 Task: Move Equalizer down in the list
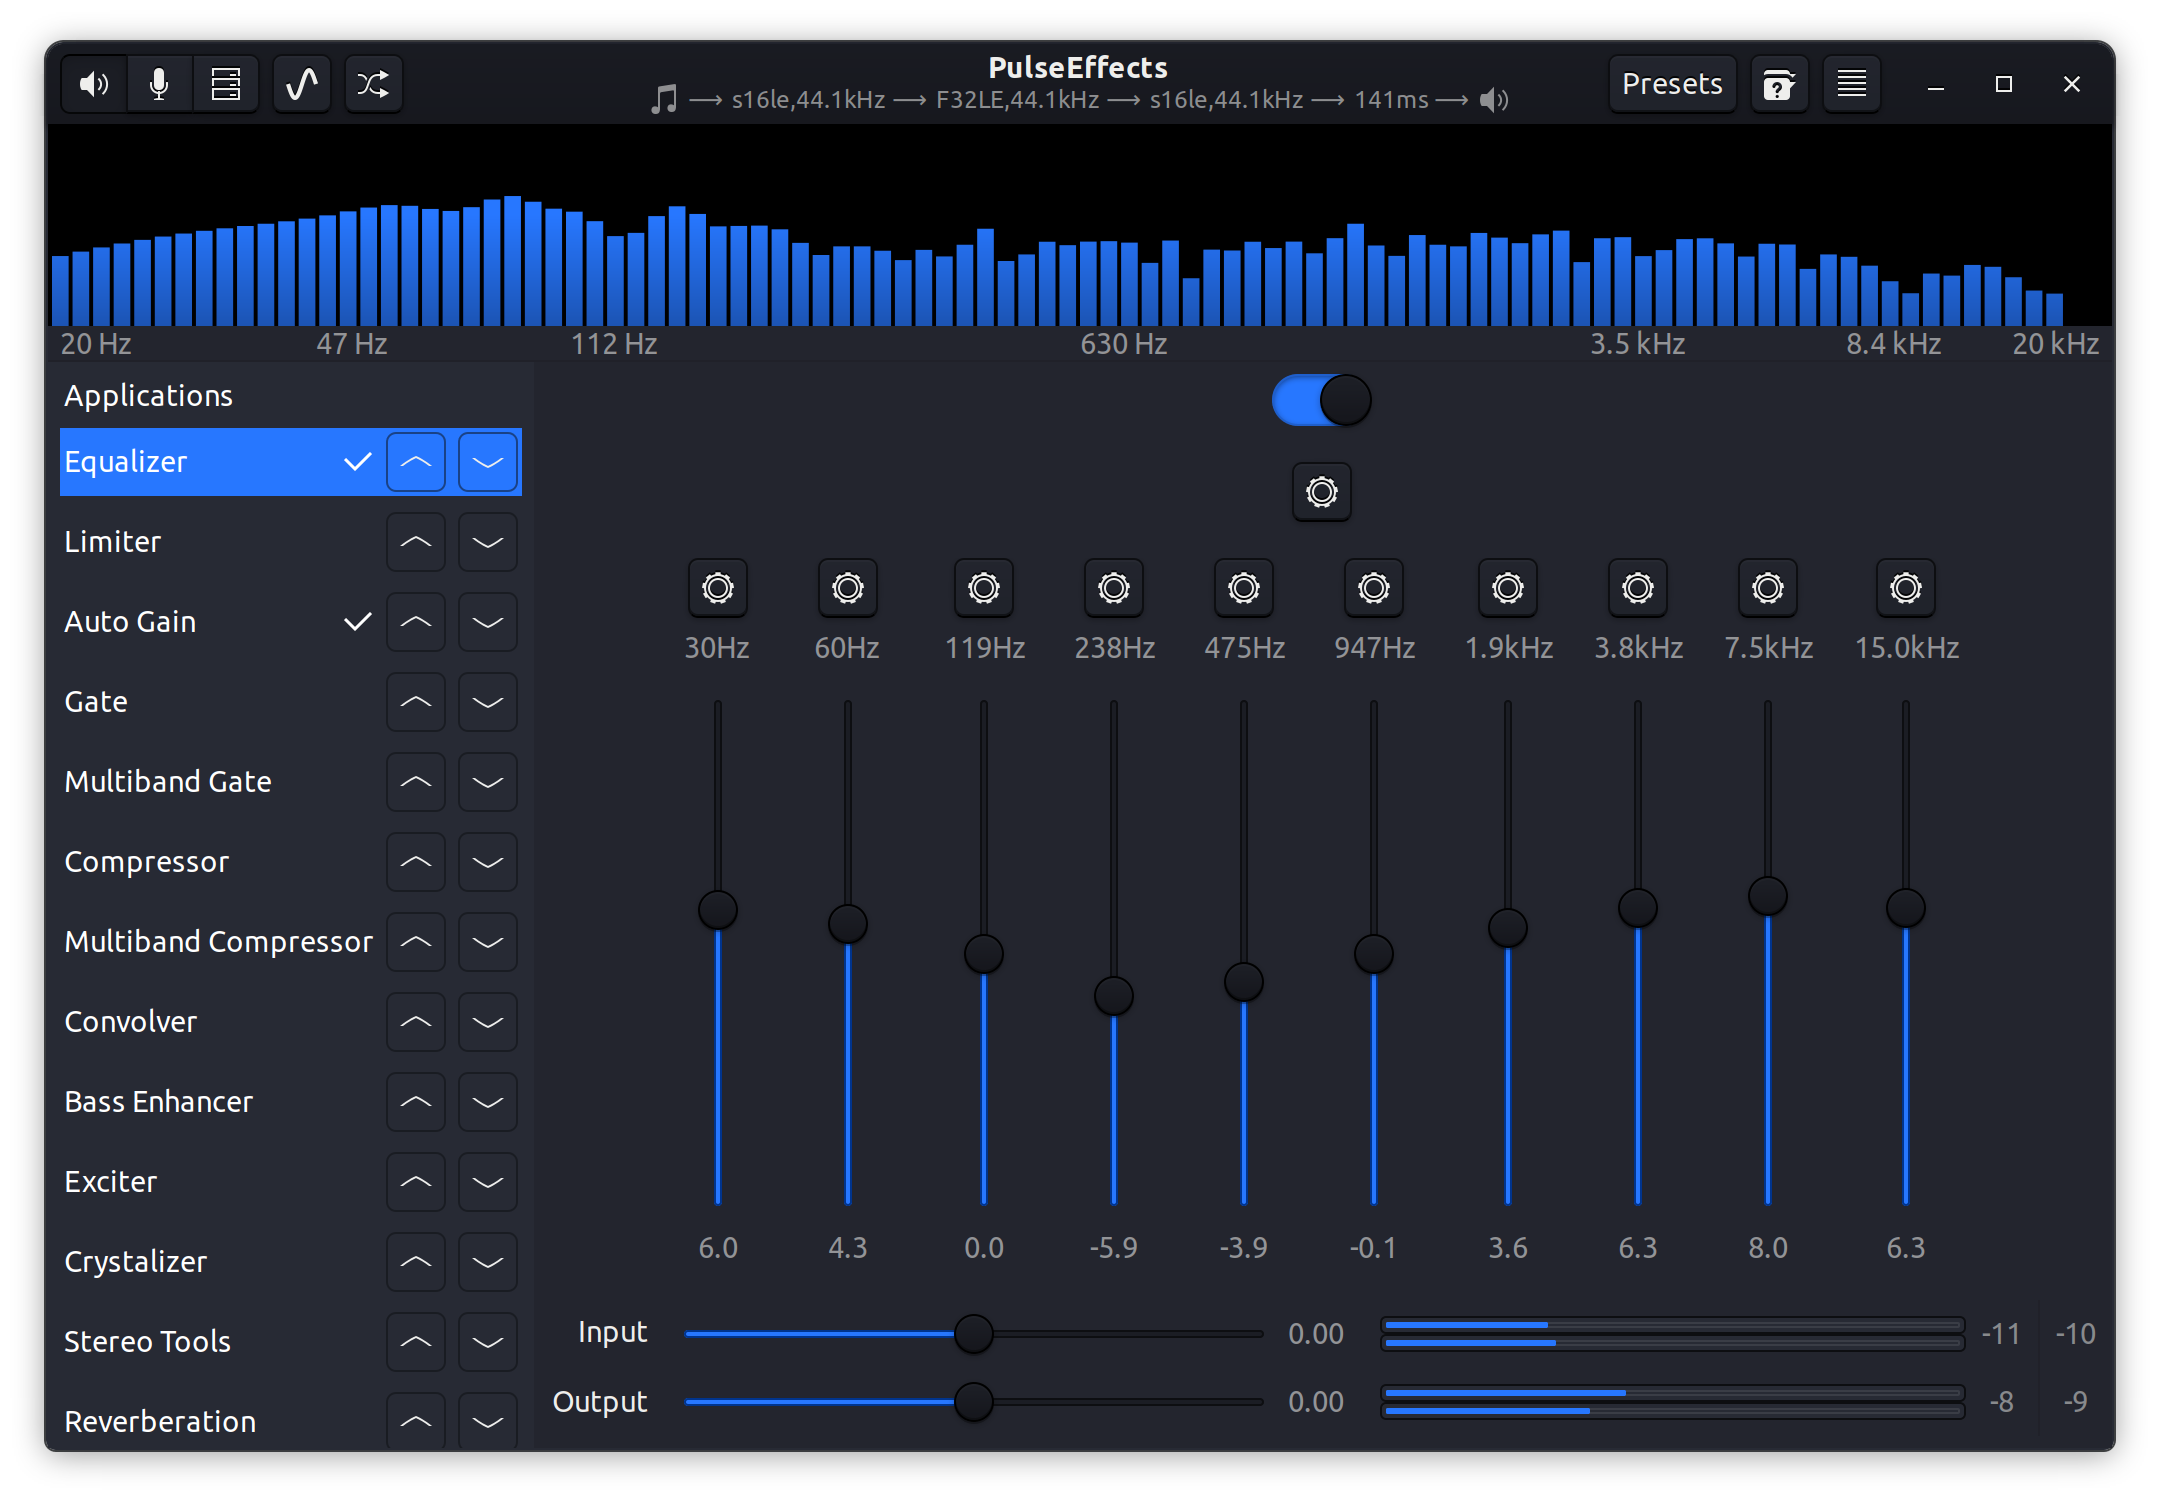tap(488, 462)
